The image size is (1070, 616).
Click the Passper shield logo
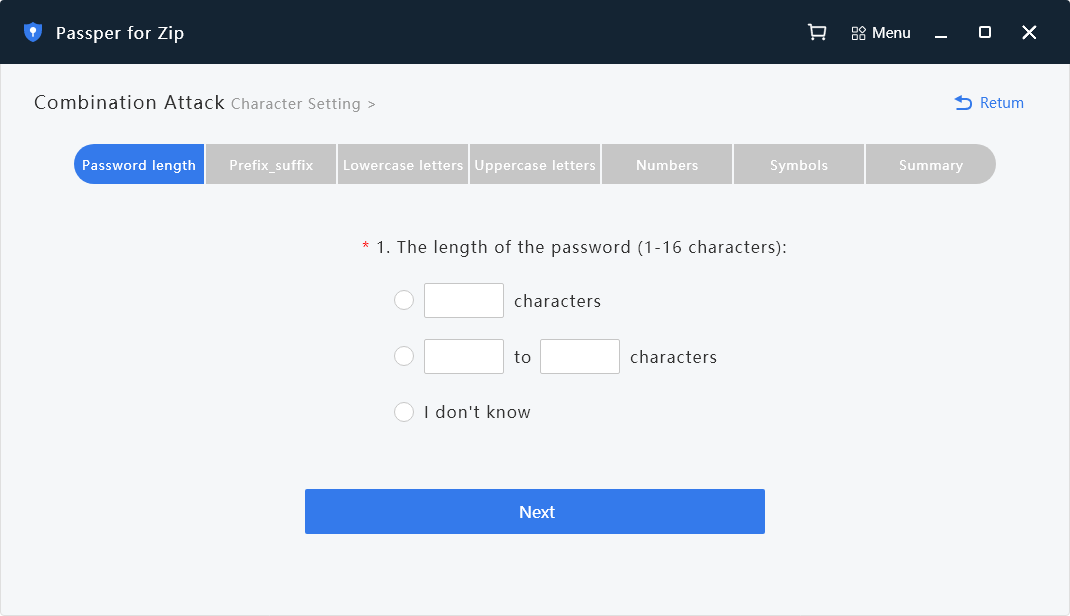(x=33, y=31)
